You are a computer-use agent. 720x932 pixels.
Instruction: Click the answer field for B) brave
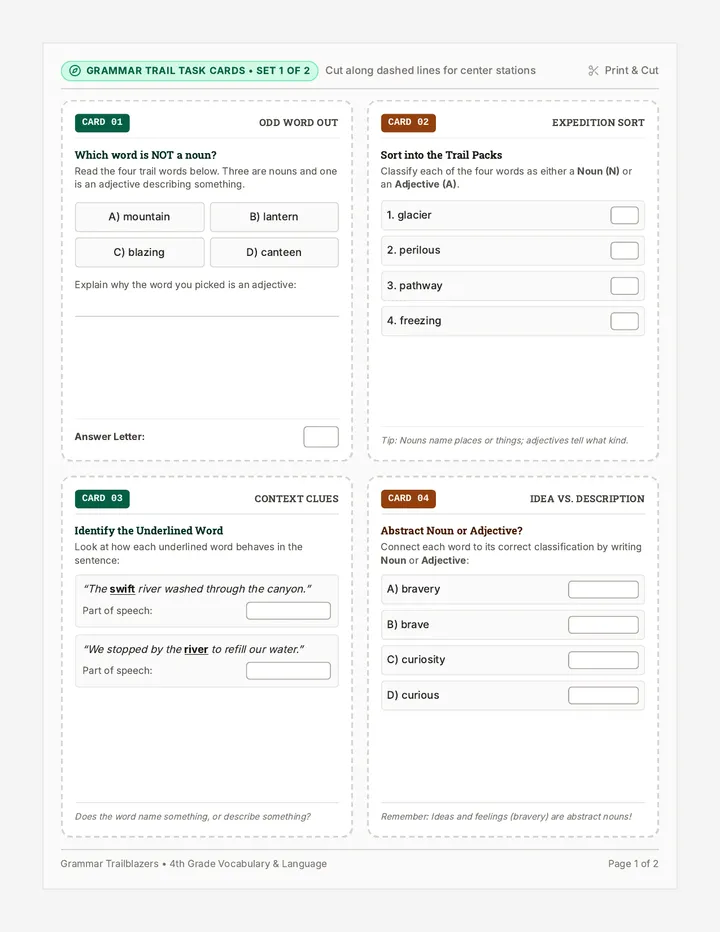(x=603, y=625)
